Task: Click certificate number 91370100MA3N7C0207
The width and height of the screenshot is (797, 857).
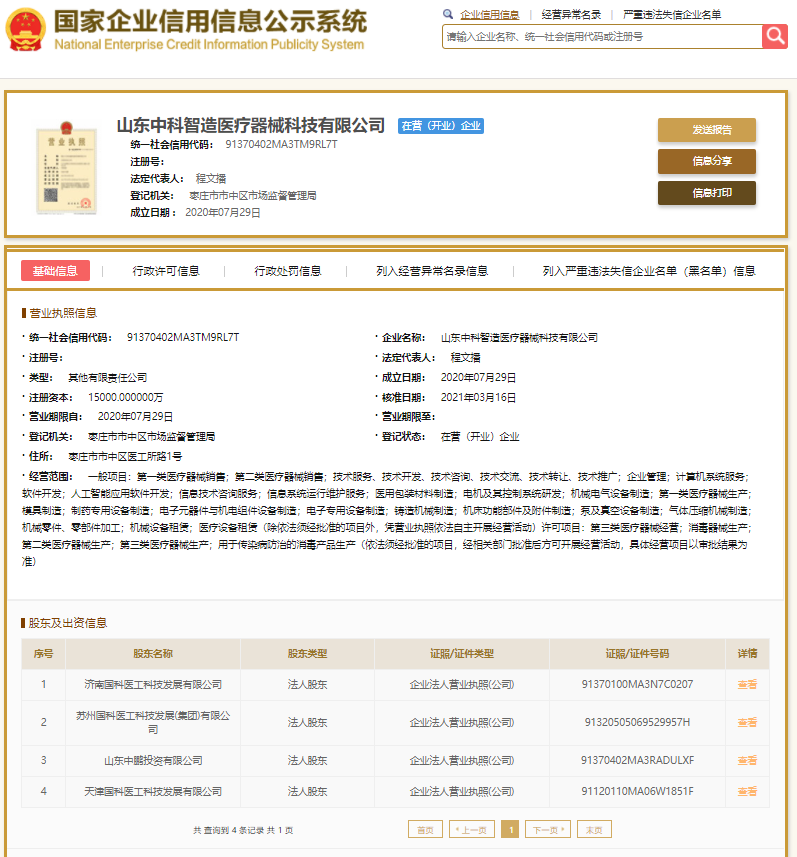Action: tap(637, 684)
